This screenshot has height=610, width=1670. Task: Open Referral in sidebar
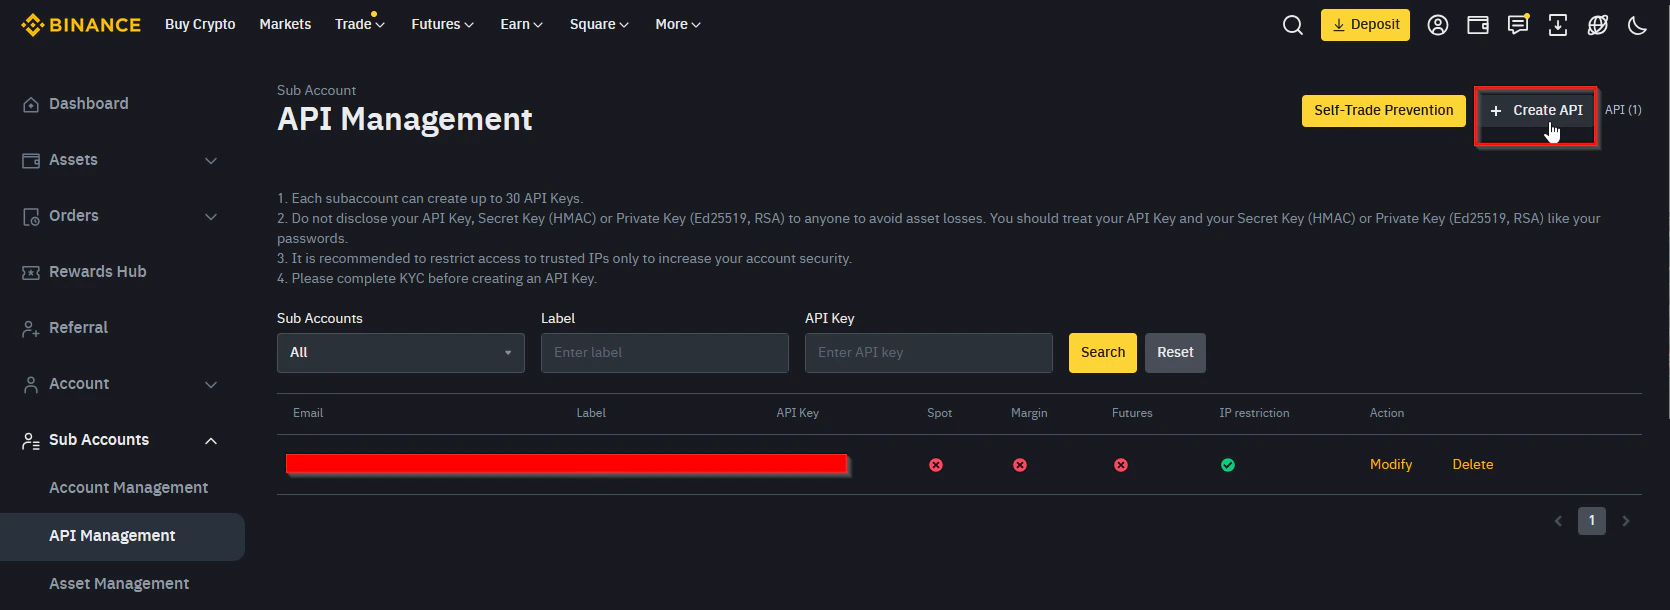[x=79, y=328]
